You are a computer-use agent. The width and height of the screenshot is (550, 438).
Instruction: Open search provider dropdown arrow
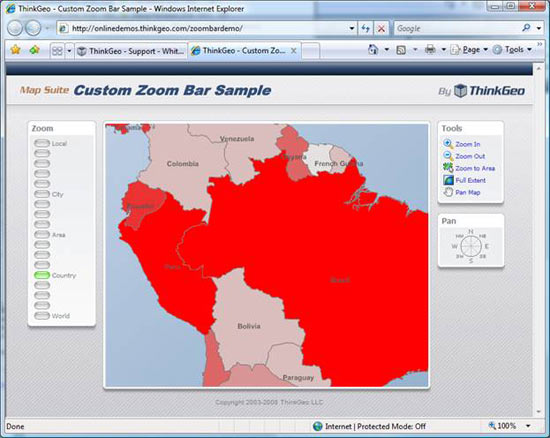[539, 28]
